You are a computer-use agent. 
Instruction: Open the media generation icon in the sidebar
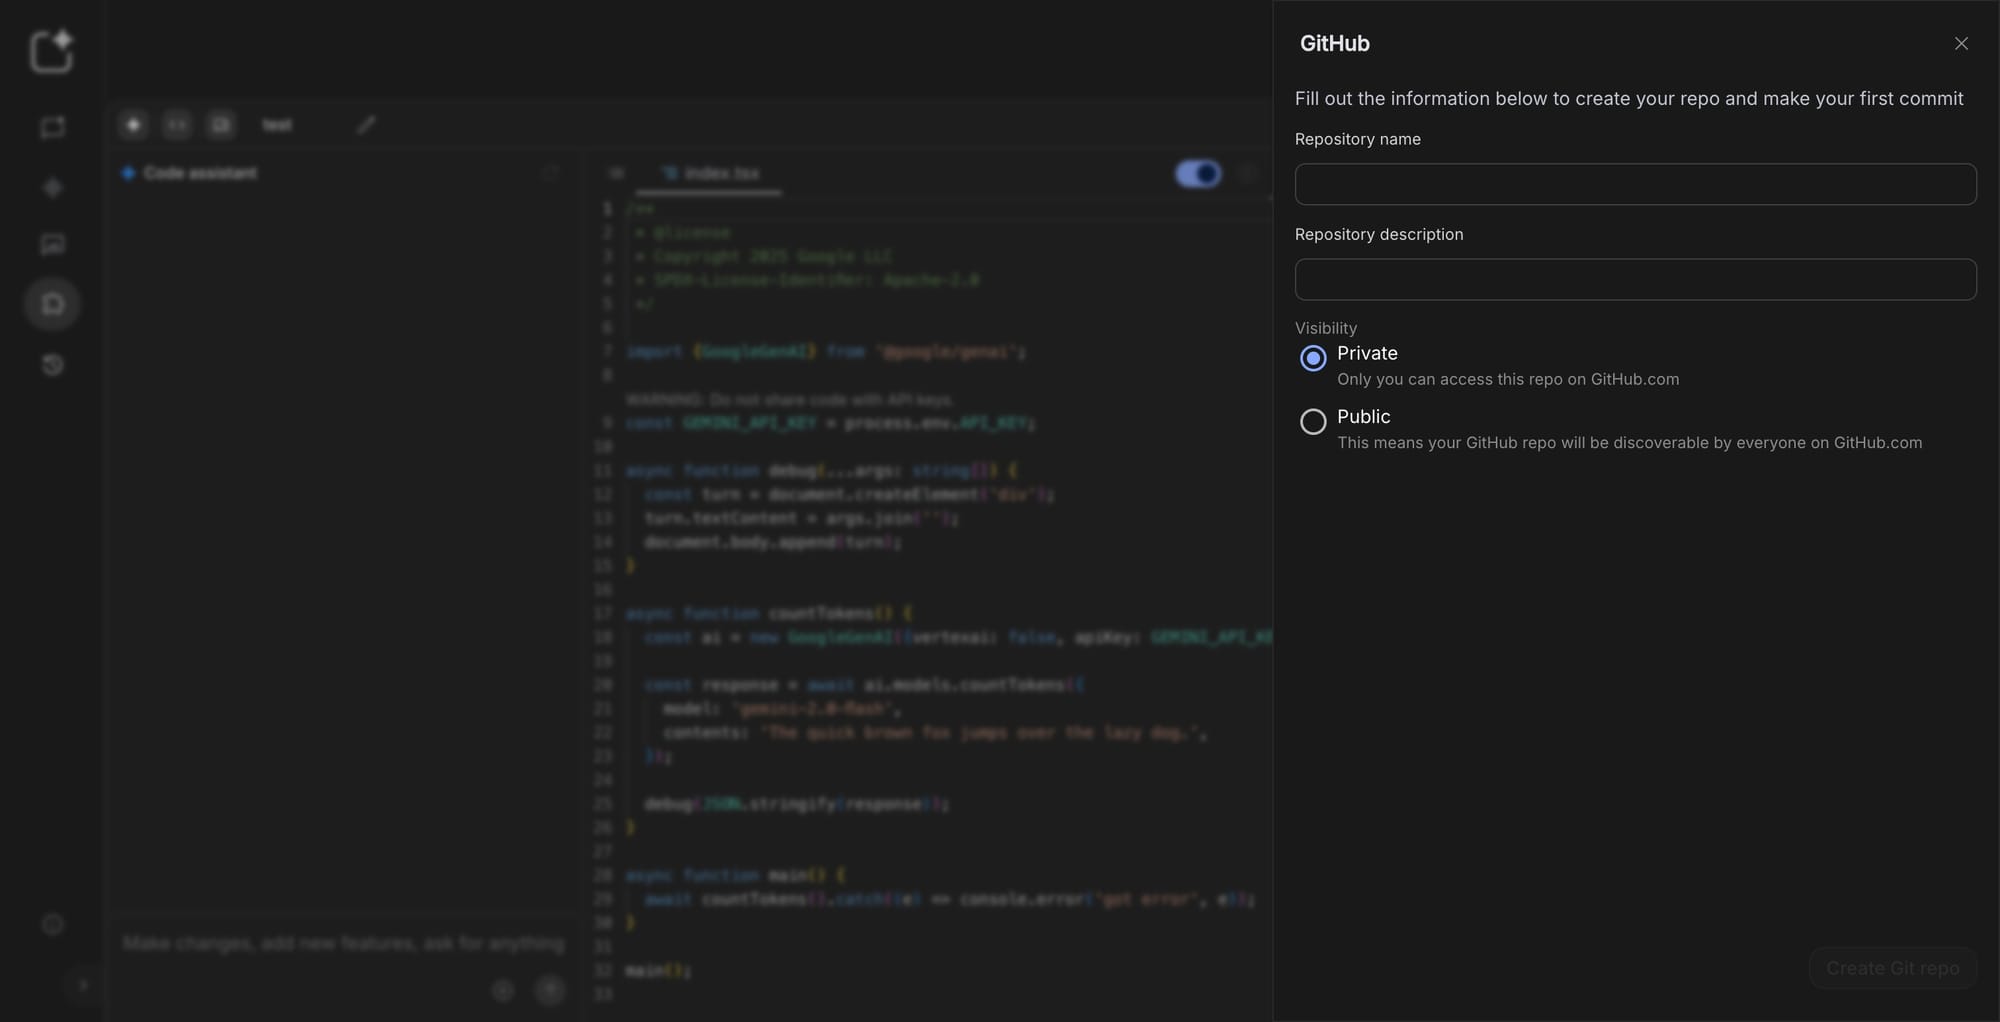pyautogui.click(x=52, y=244)
